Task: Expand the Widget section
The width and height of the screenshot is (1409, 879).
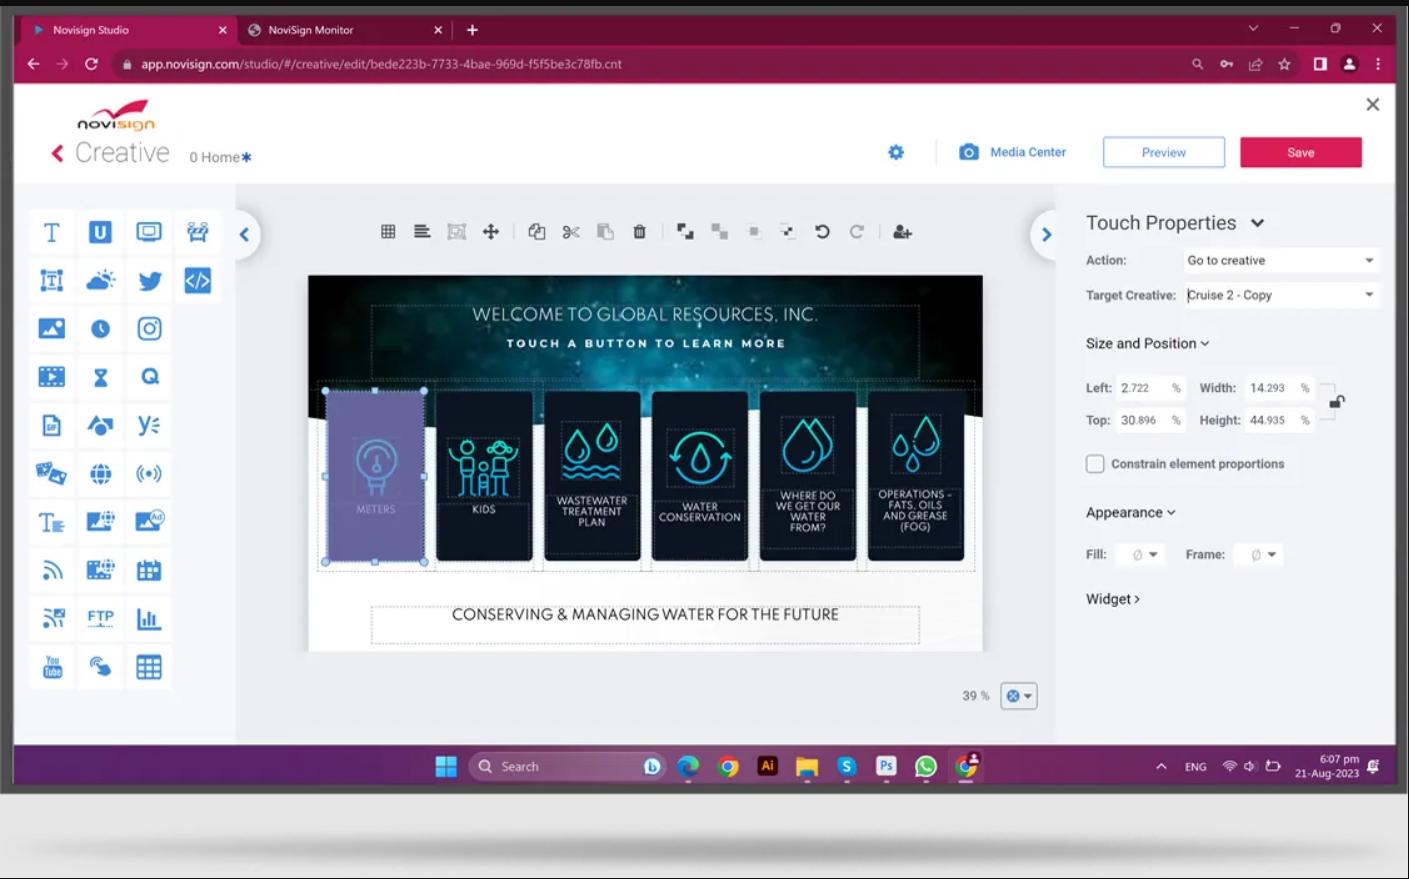Action: pyautogui.click(x=1112, y=599)
